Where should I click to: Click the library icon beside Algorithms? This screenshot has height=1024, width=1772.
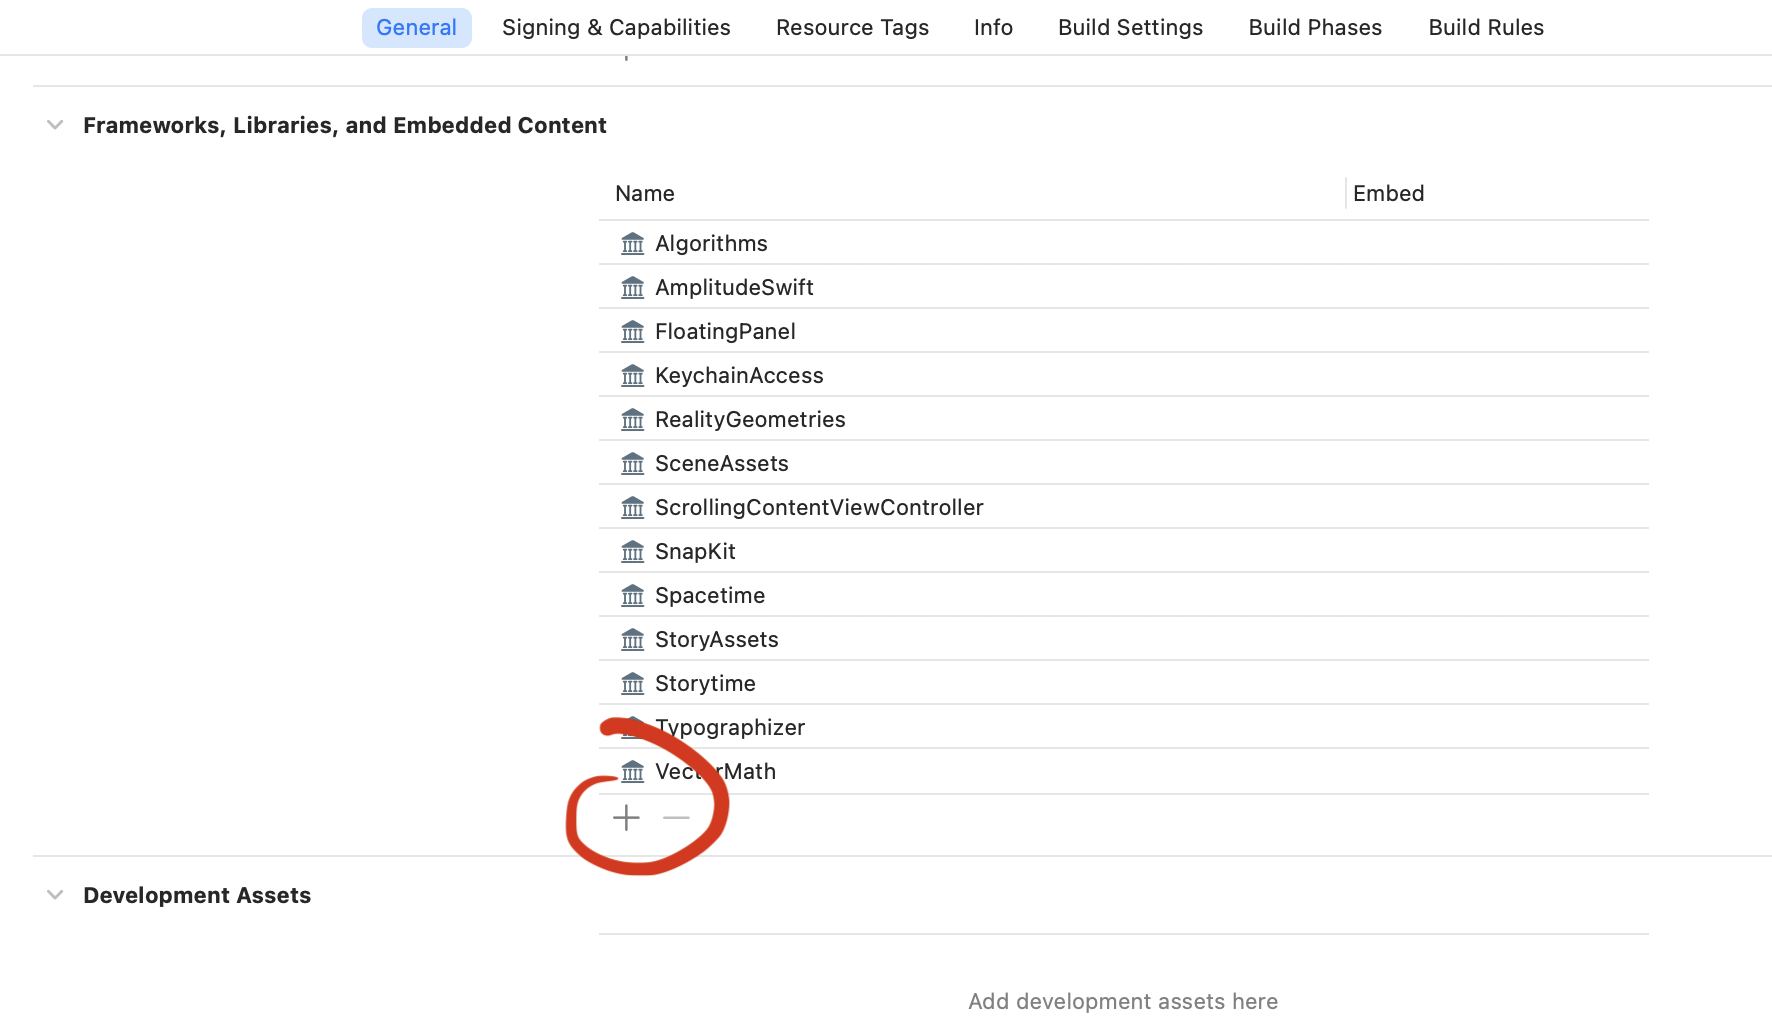pos(632,244)
